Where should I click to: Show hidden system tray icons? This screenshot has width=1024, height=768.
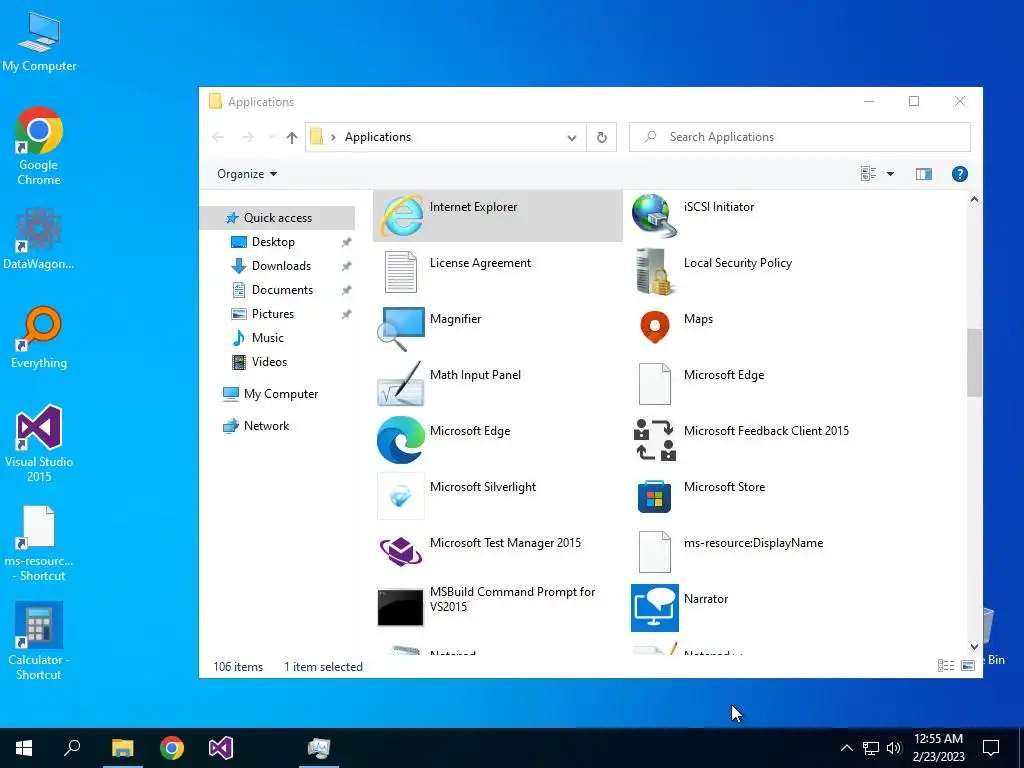[846, 748]
